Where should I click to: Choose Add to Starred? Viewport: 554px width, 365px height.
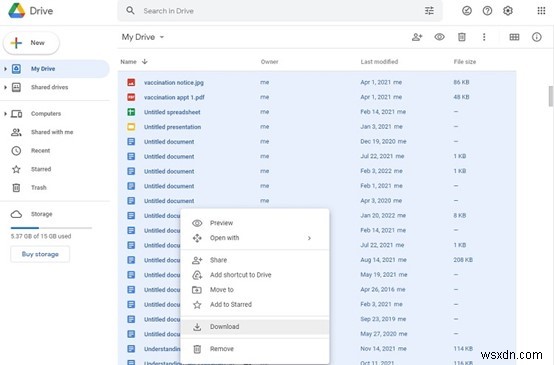(255, 305)
